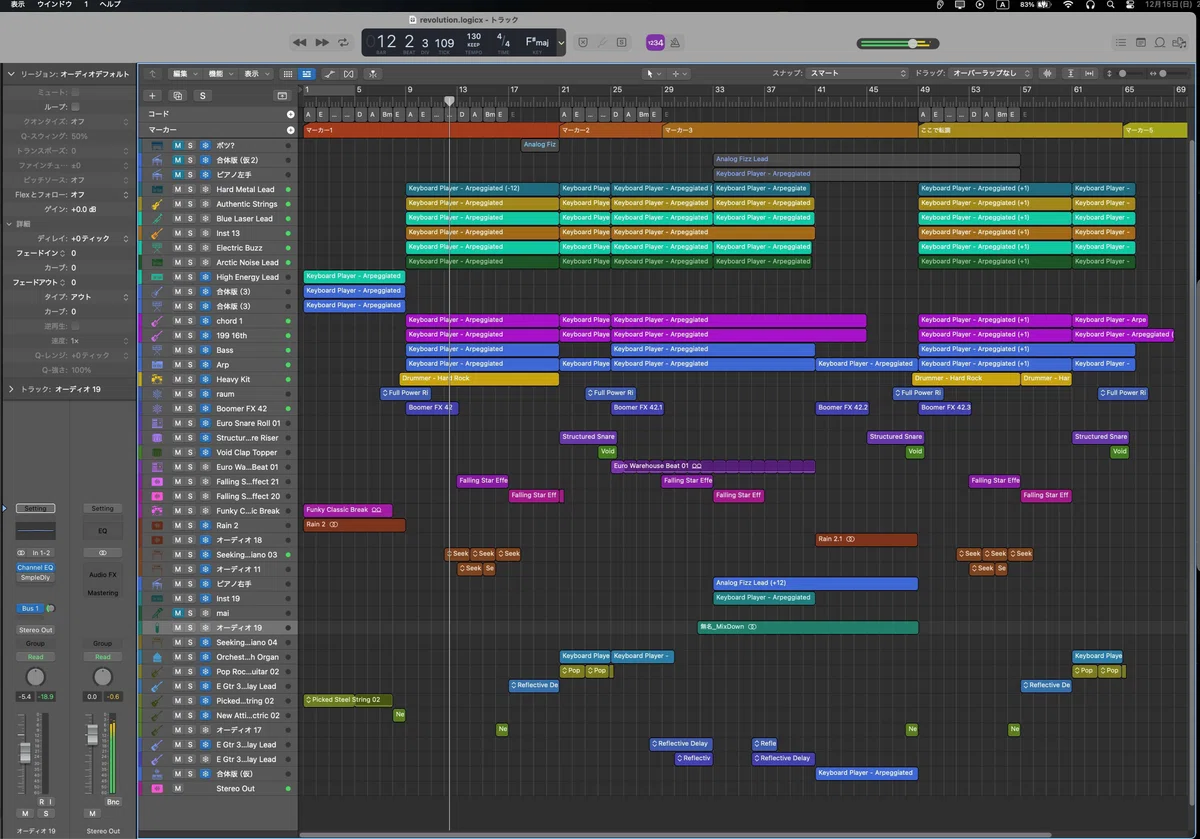The image size is (1200, 839).
Task: Toggle the ループ checkbox in region inspector
Action: click(75, 106)
